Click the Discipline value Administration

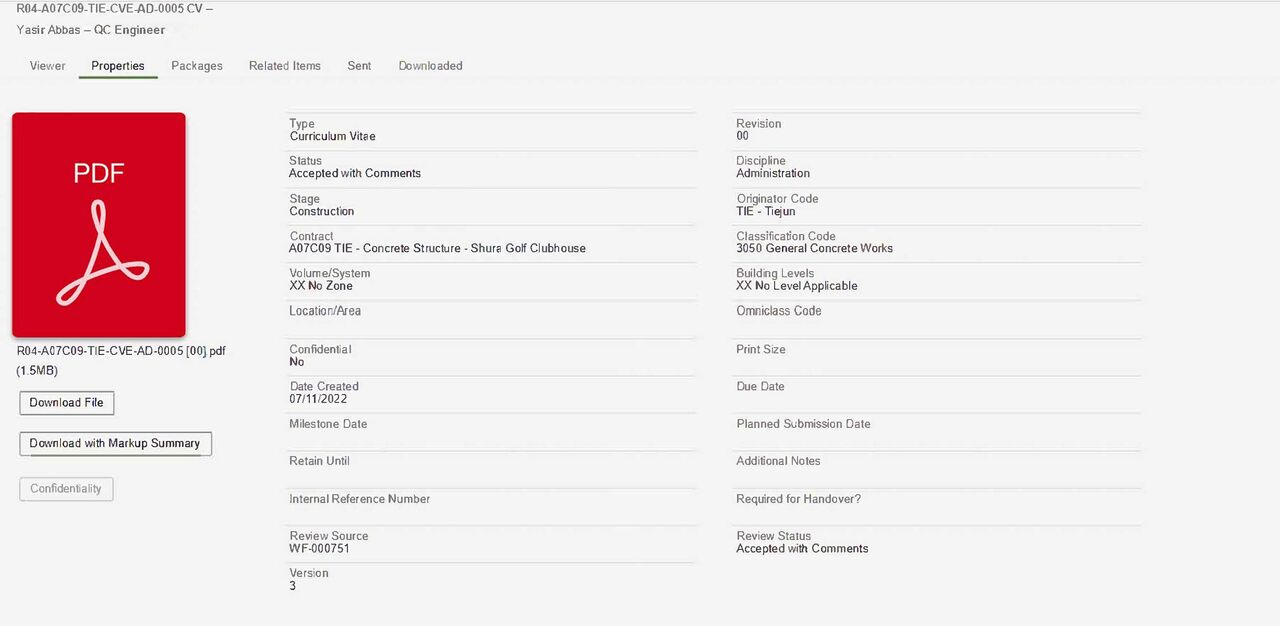coord(773,173)
